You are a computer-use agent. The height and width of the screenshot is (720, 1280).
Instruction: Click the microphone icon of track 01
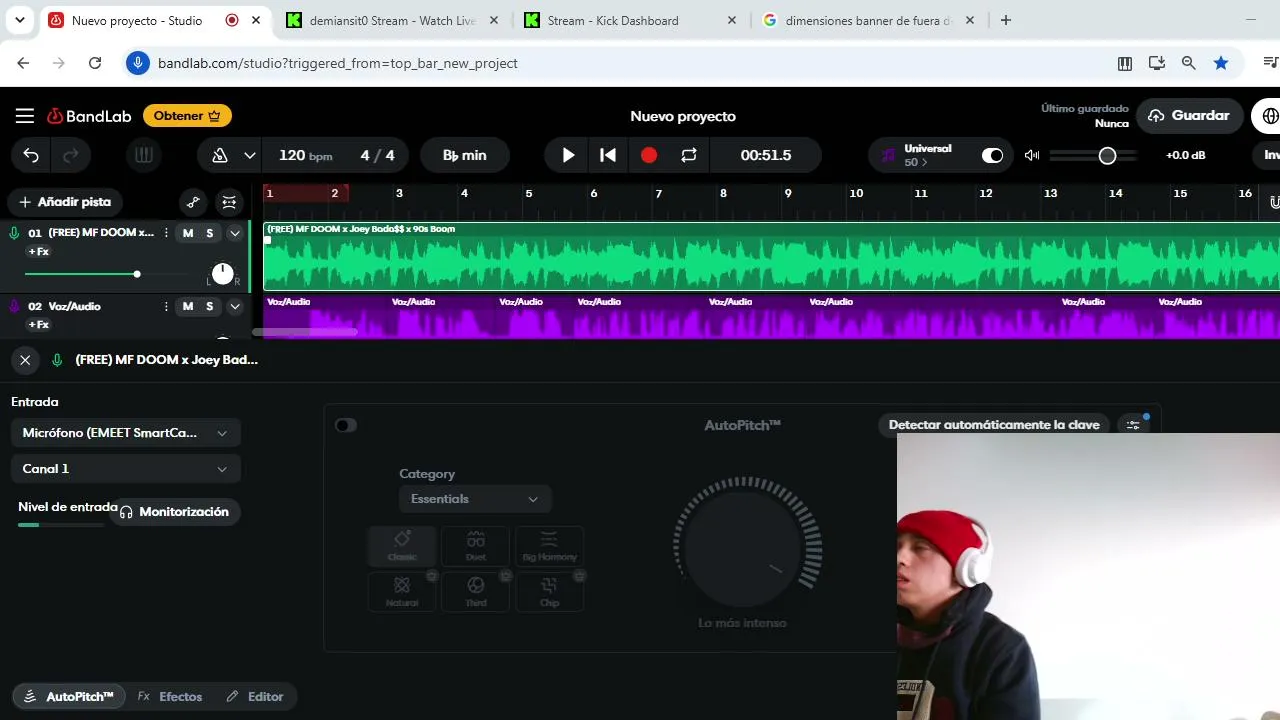pos(14,233)
